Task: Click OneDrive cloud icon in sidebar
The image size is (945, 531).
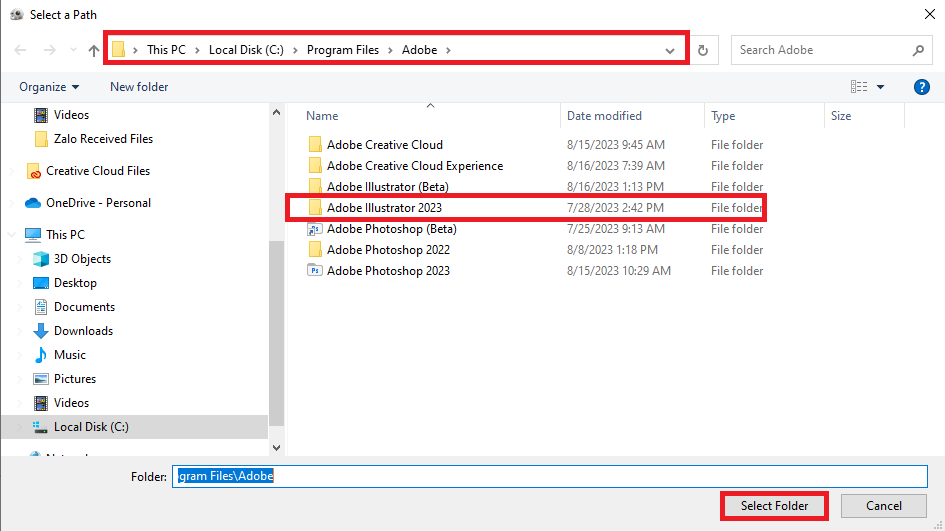Action: click(33, 203)
